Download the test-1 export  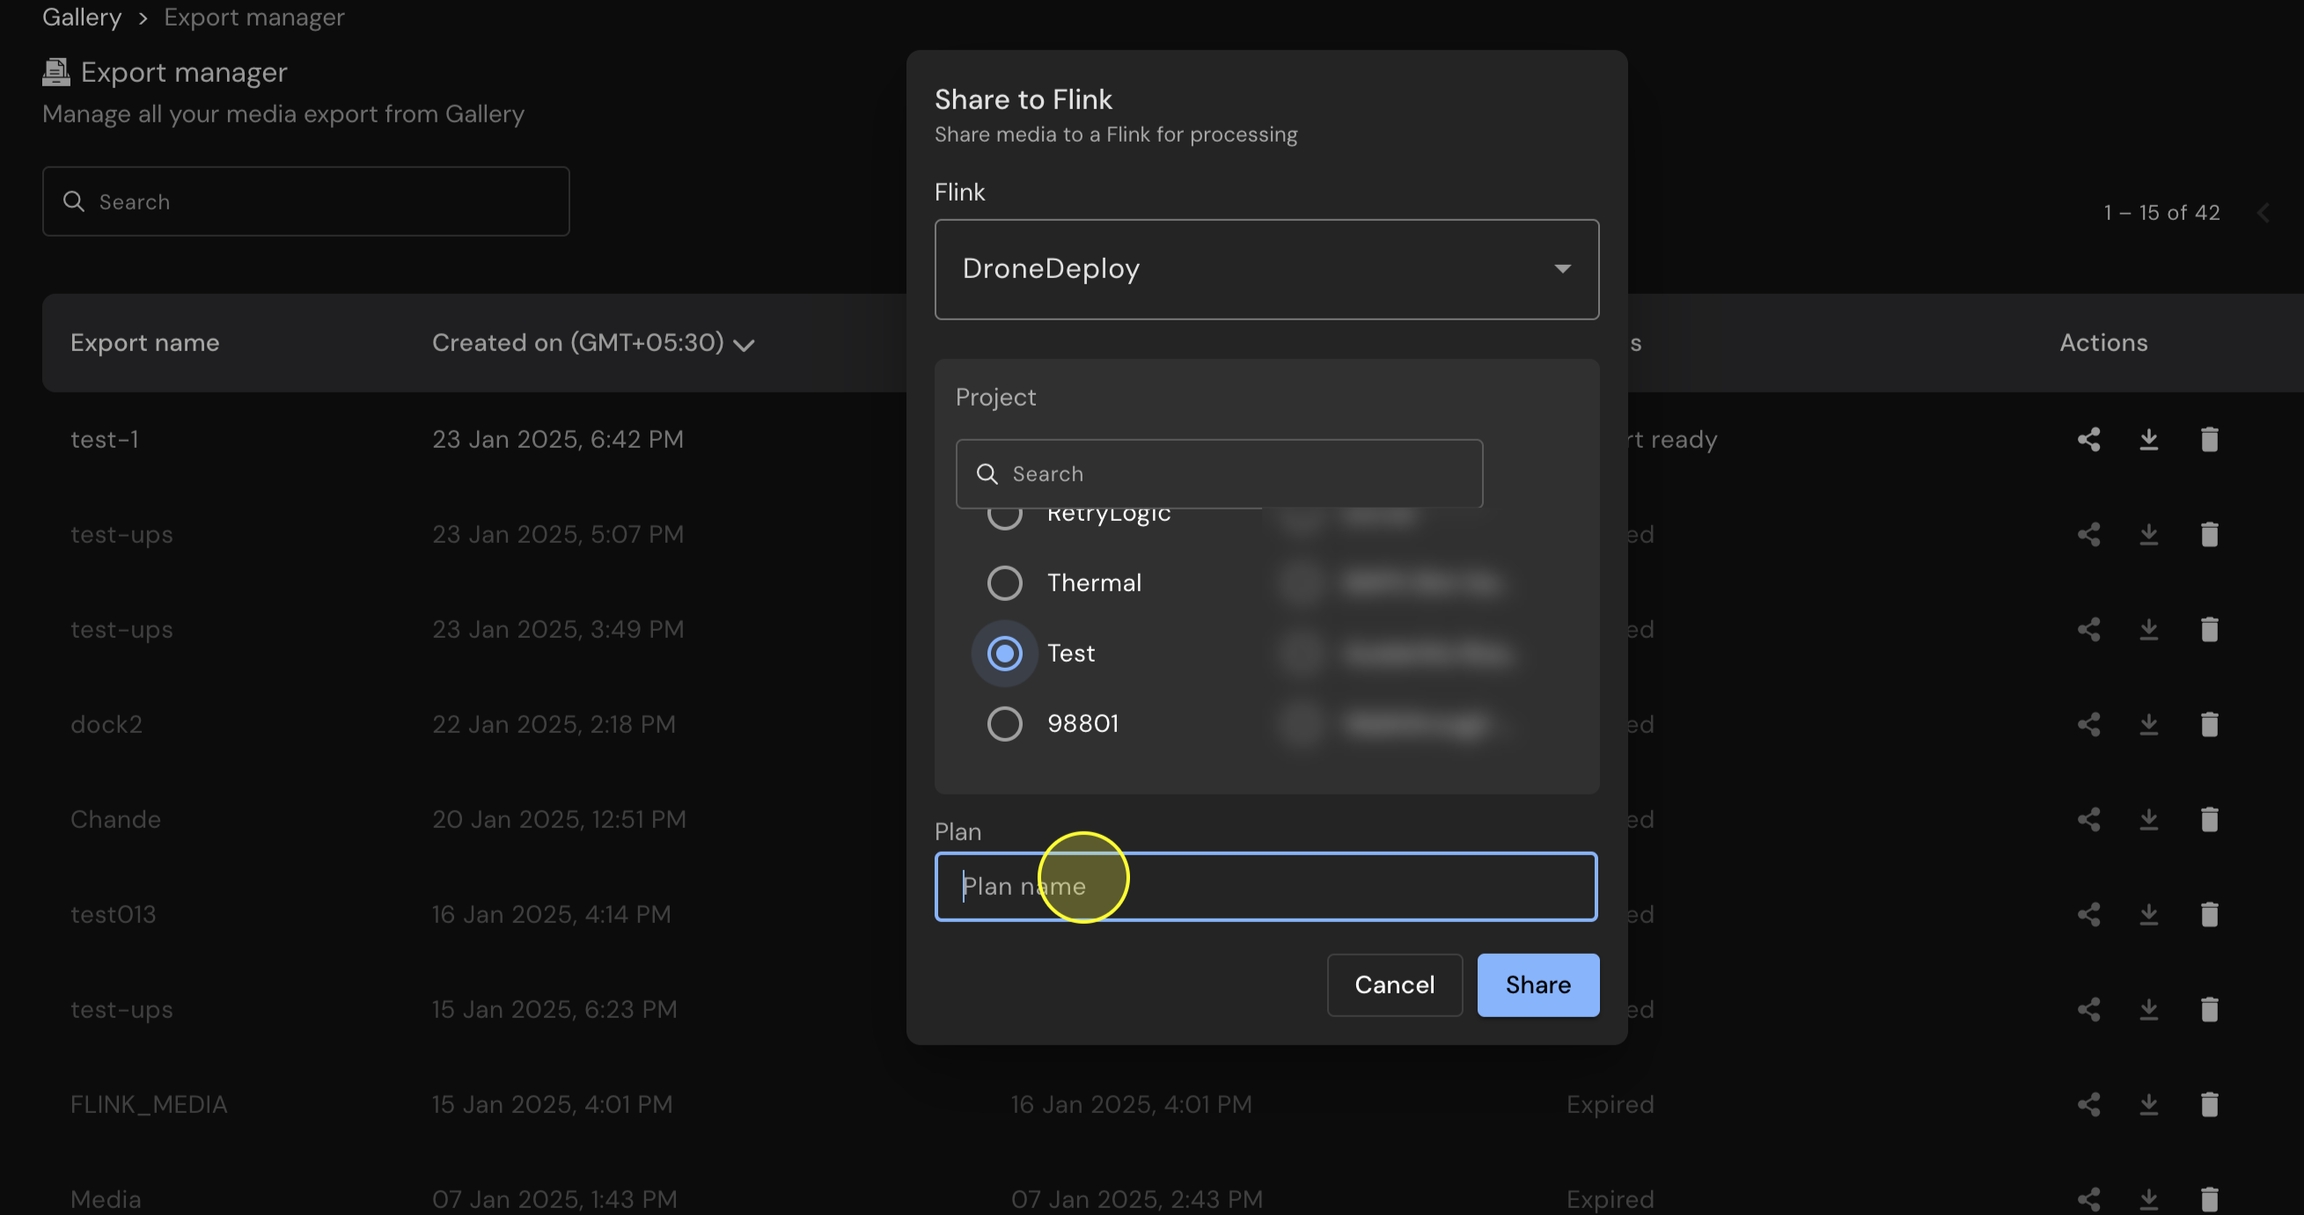(2148, 439)
